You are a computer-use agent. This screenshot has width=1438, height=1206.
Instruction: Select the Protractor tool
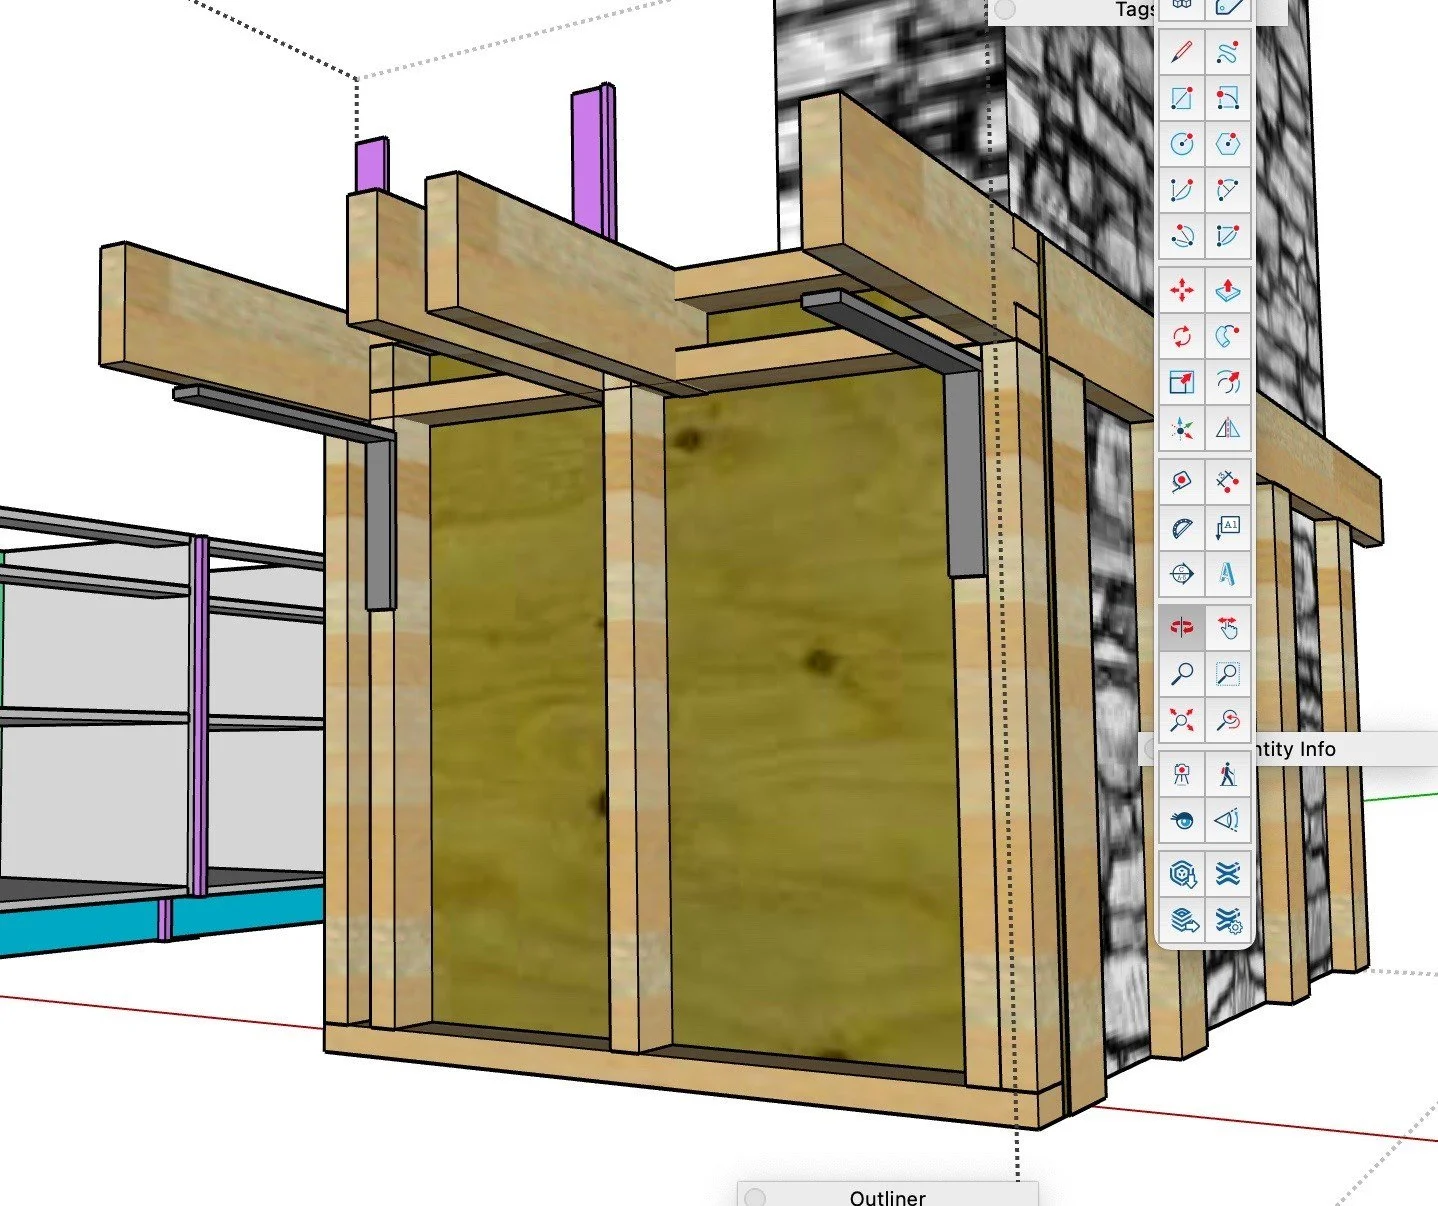1182,528
